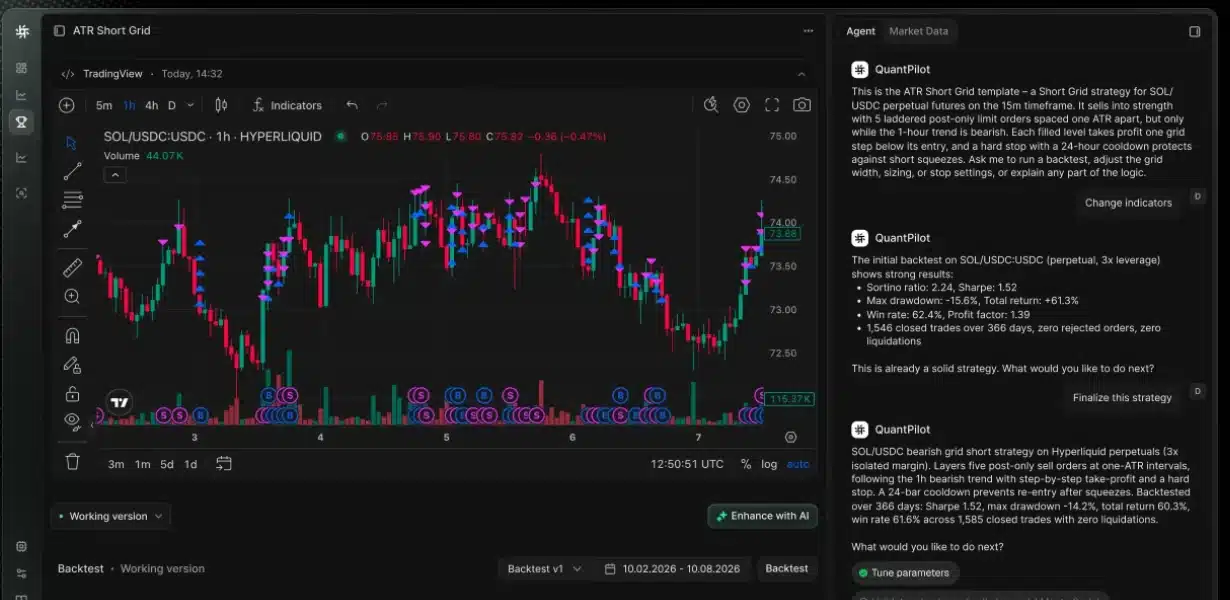Open the three-dot menu of ATR Short Grid
The image size is (1230, 600).
tap(808, 31)
